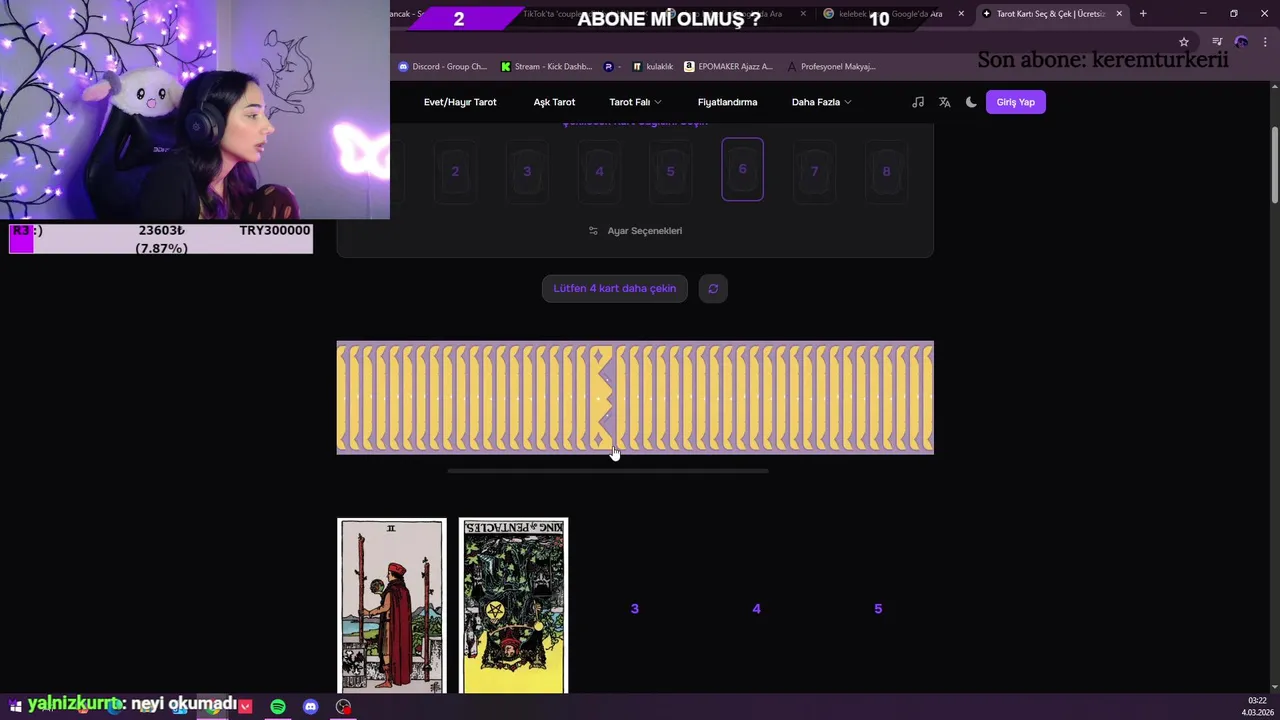
Task: Click the page vertical scrollbar
Action: tap(1274, 163)
